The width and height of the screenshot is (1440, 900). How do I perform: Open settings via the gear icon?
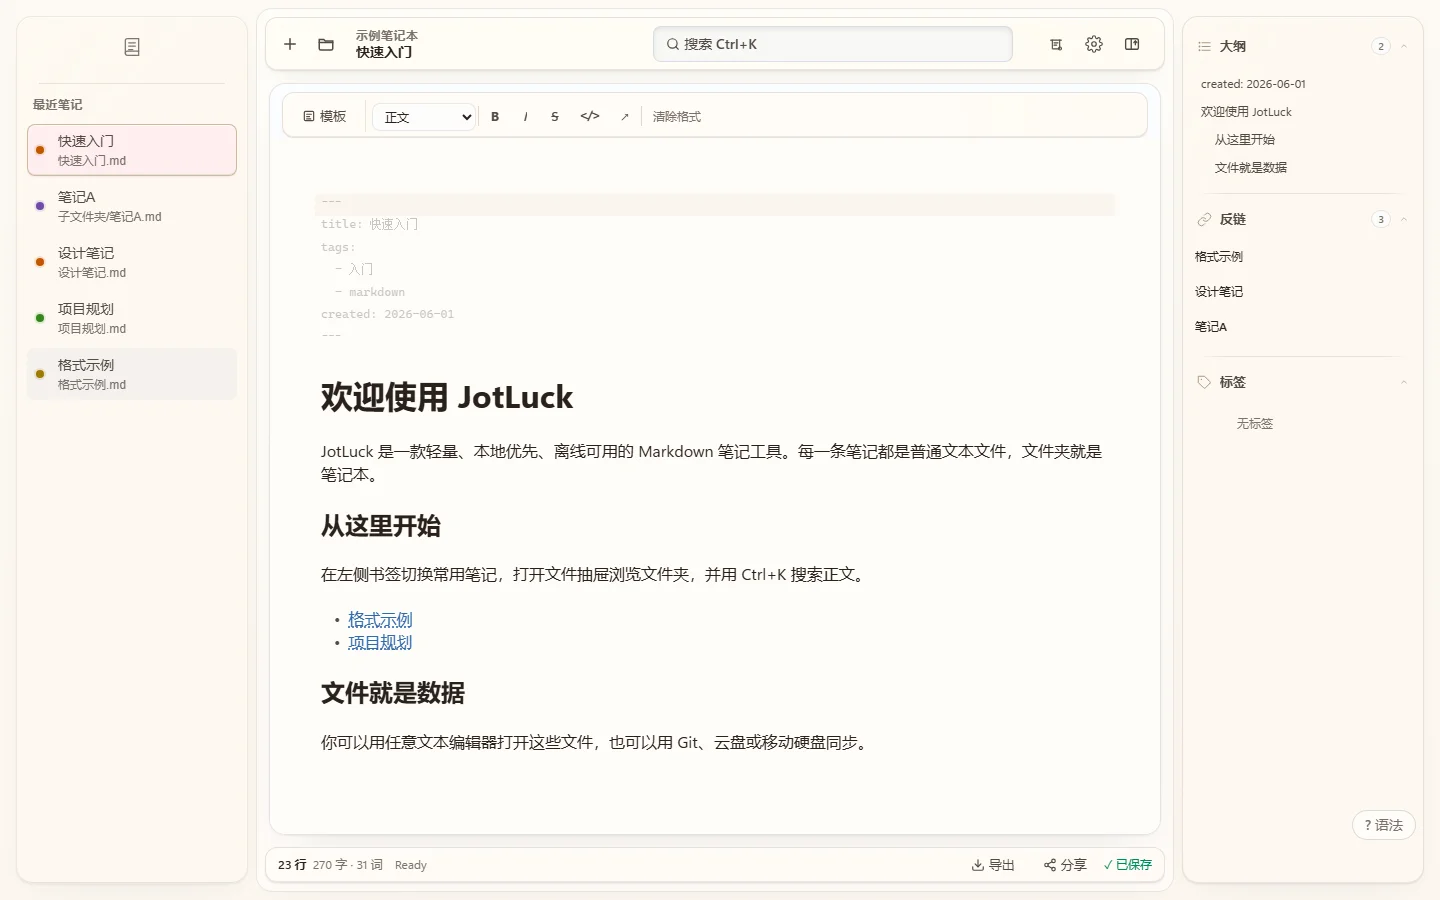click(x=1094, y=44)
